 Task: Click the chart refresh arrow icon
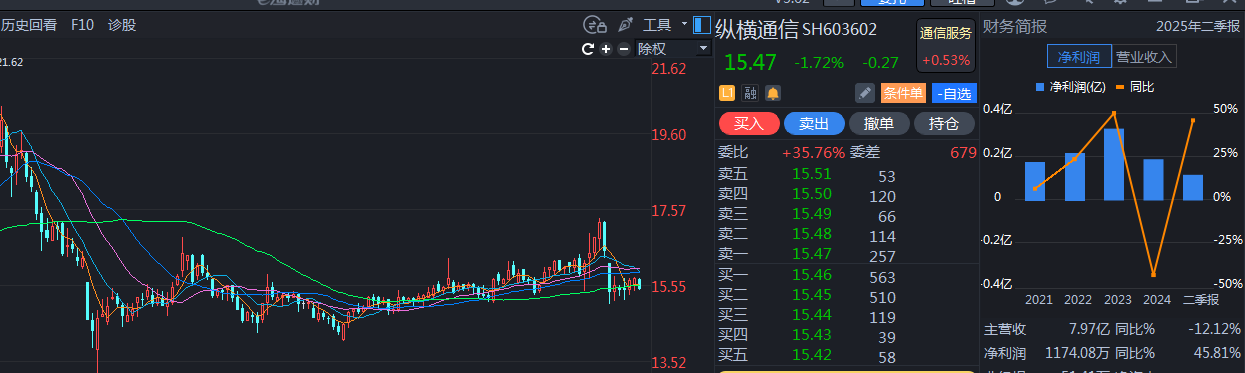coord(589,49)
